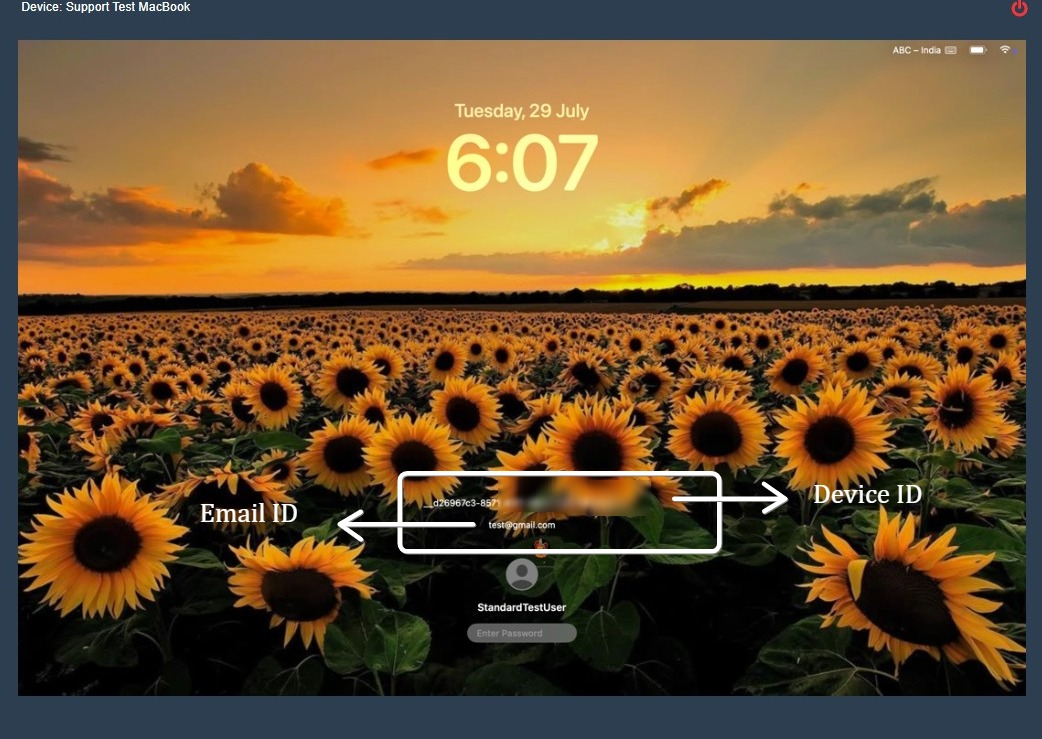Click the Device ID annotation label

pos(867,494)
